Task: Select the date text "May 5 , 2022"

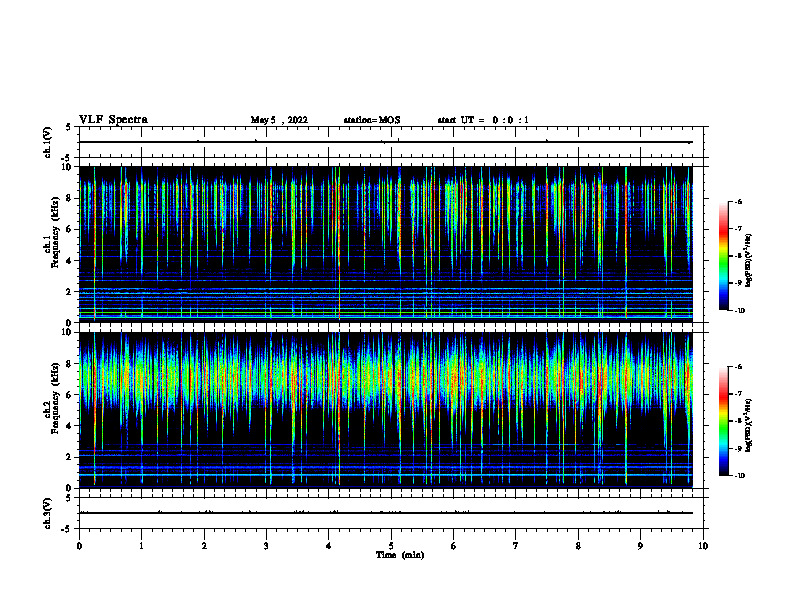Action: (x=279, y=120)
